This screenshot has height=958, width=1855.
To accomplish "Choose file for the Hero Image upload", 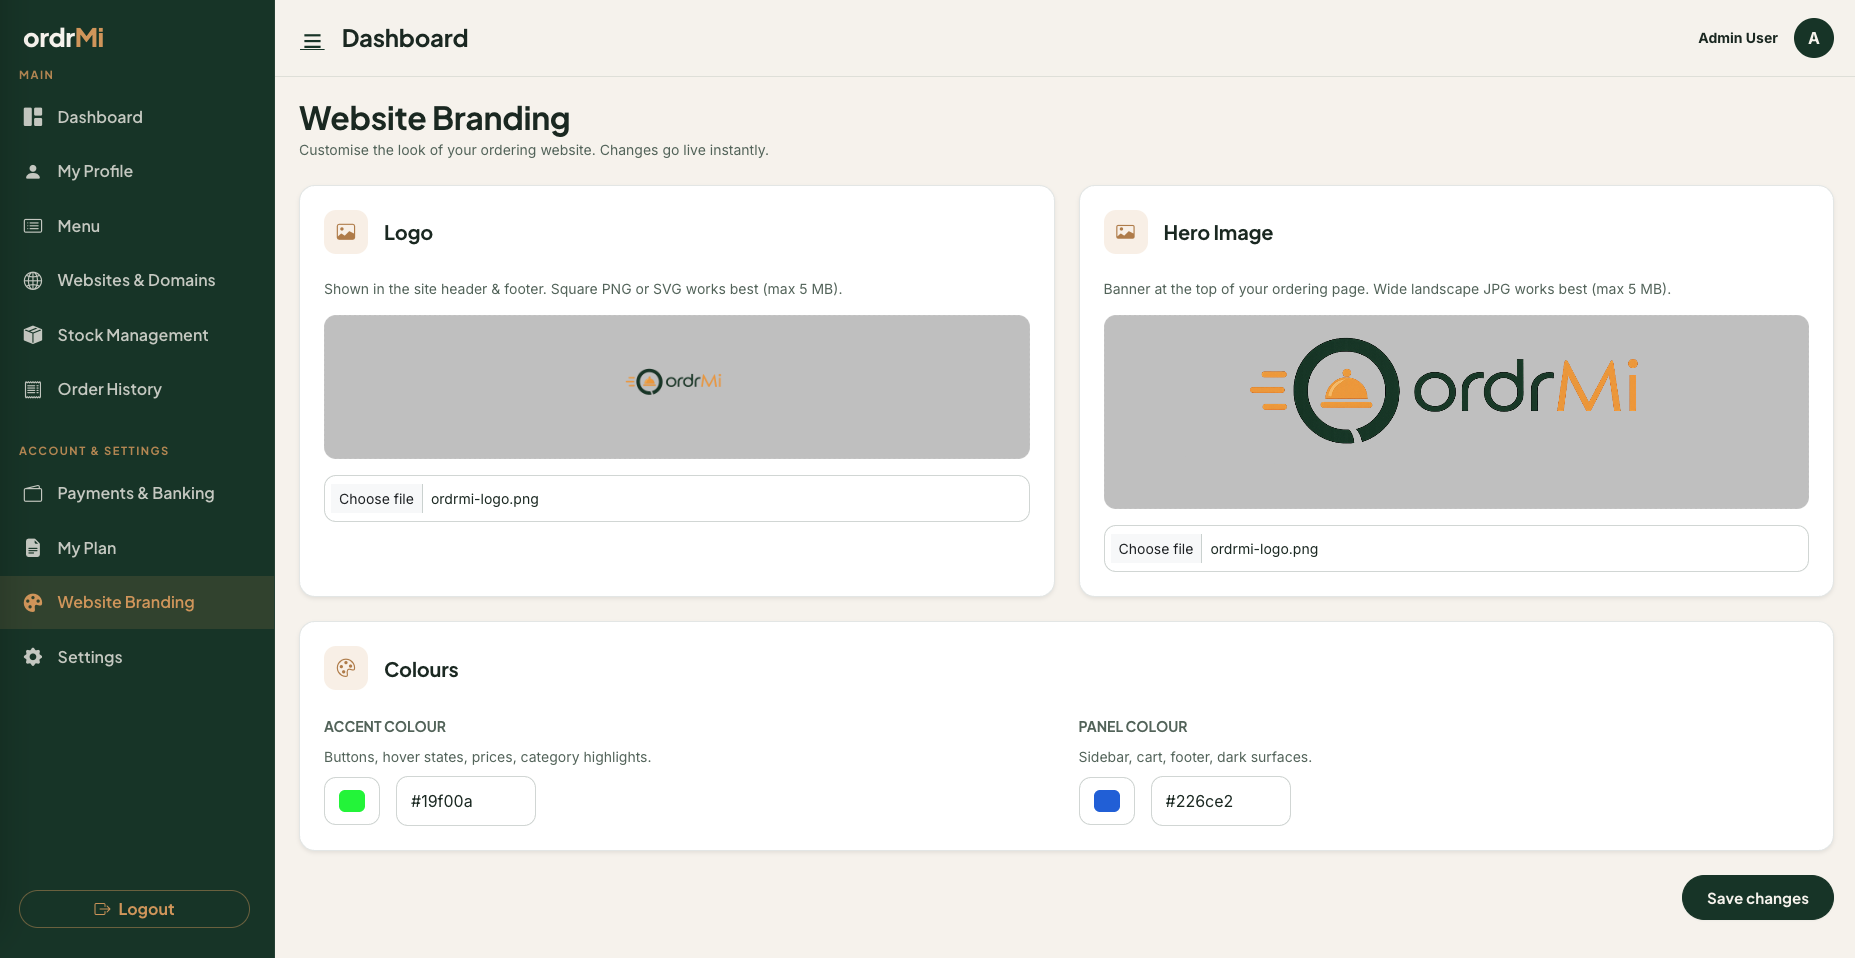I will 1155,549.
